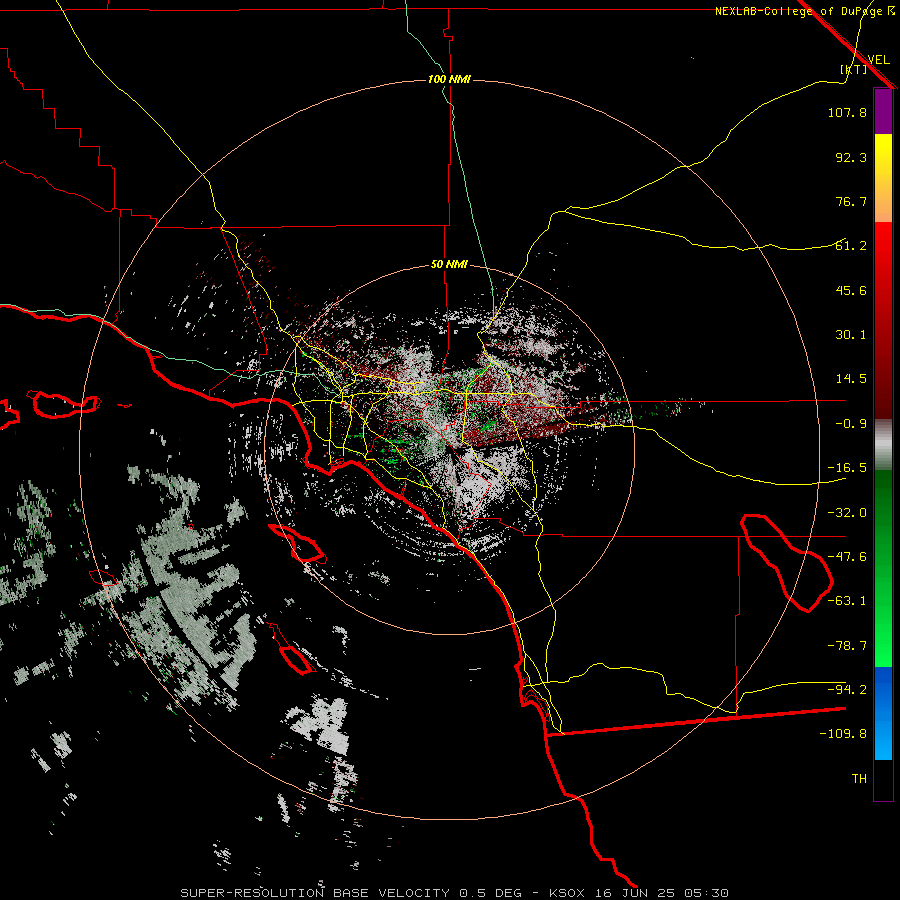
Task: Click the -109.8 velocity scale value
Action: (843, 734)
